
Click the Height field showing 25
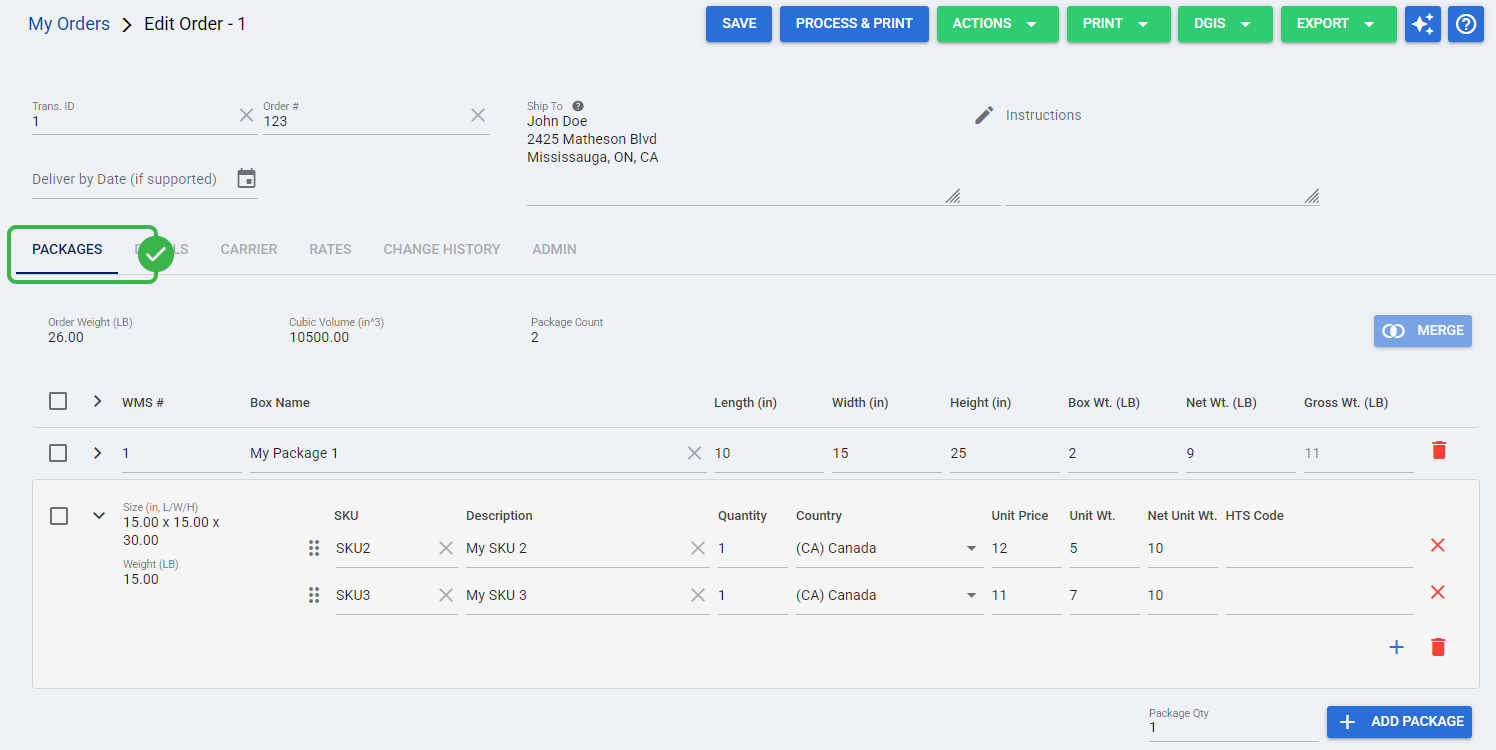click(x=1004, y=454)
